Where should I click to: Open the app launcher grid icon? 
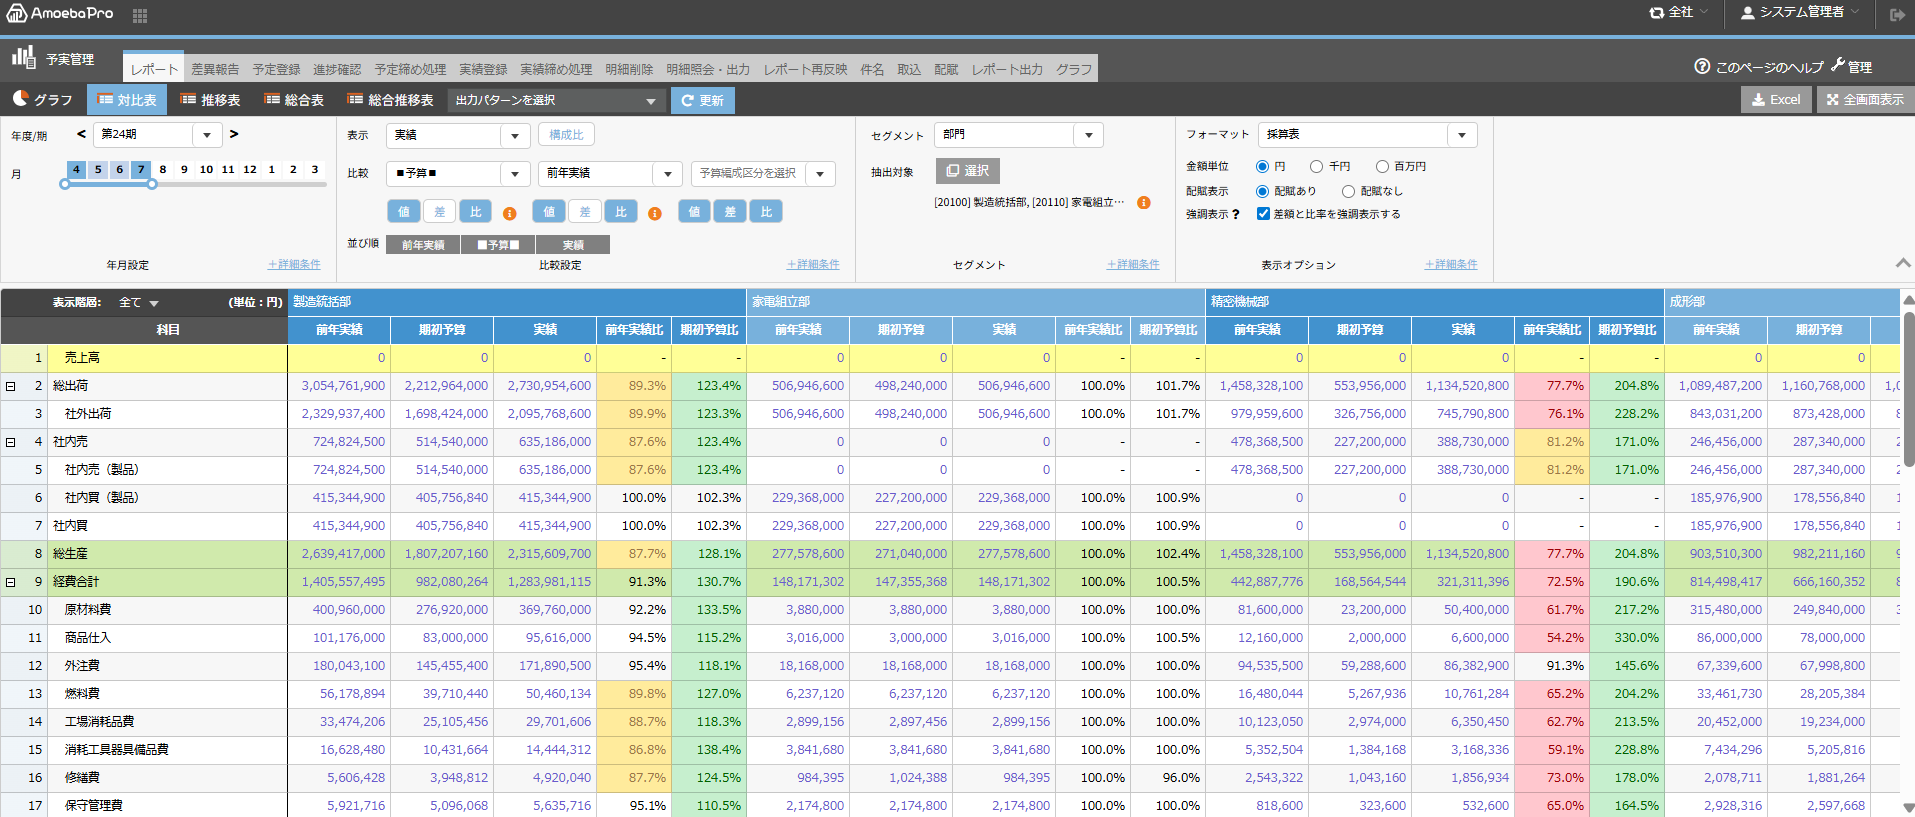coord(140,16)
